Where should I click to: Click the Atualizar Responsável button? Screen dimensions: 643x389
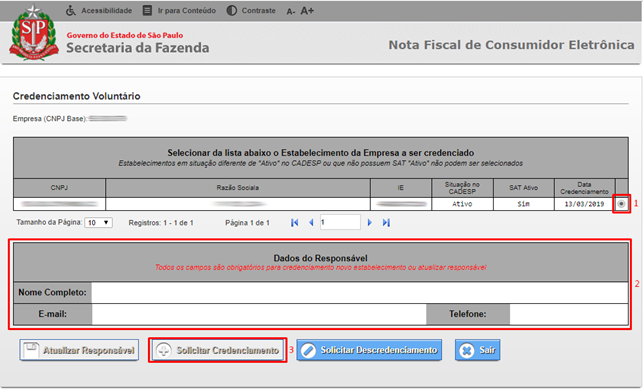click(x=79, y=350)
